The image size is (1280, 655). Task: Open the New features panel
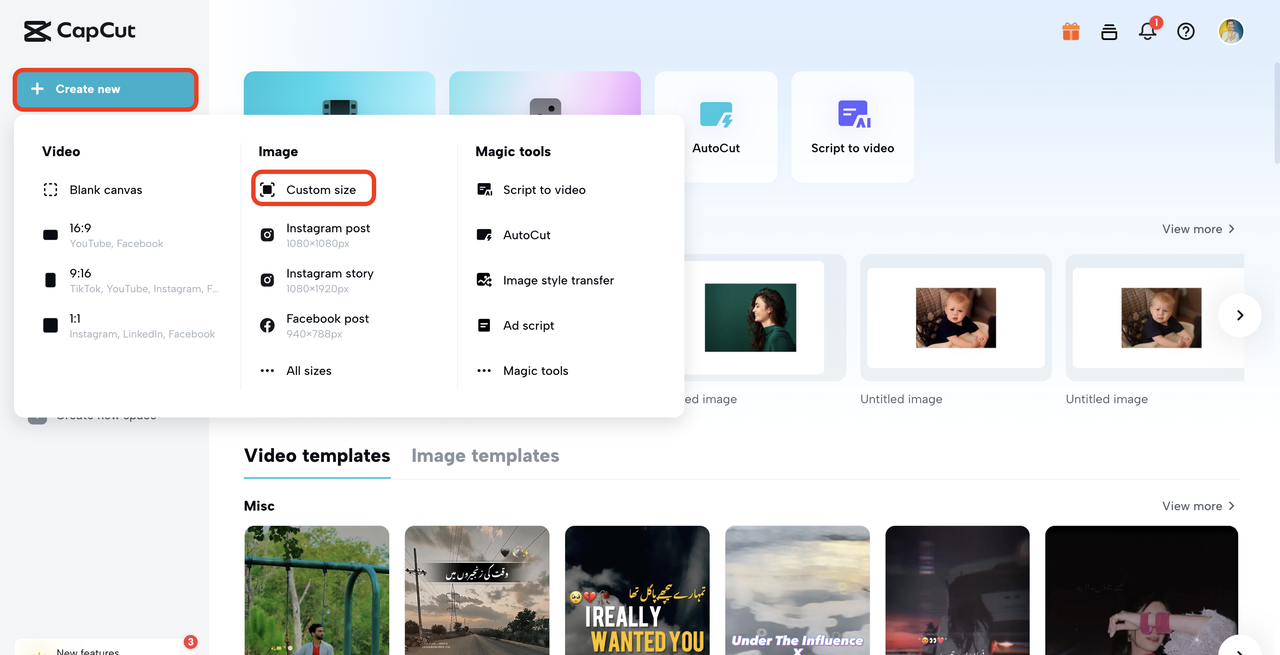tap(104, 647)
